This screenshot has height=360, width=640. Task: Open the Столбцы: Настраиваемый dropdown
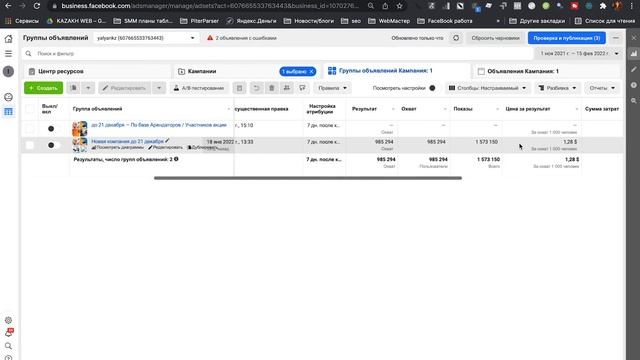pos(487,88)
